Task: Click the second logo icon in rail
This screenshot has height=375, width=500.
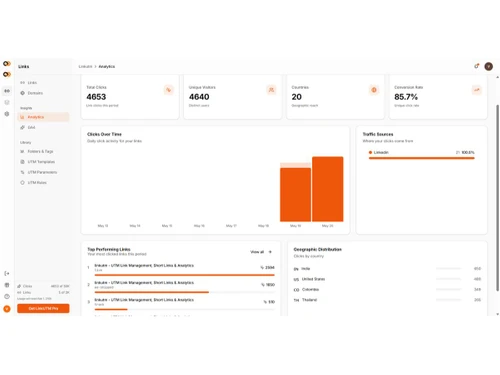Action: tap(7, 74)
